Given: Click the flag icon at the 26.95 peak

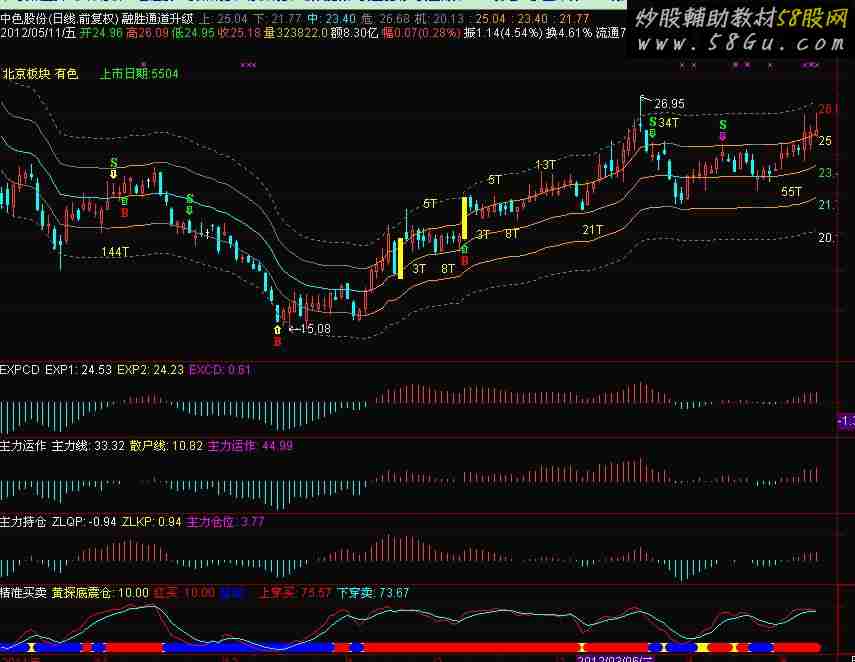Looking at the screenshot, I should tap(645, 99).
